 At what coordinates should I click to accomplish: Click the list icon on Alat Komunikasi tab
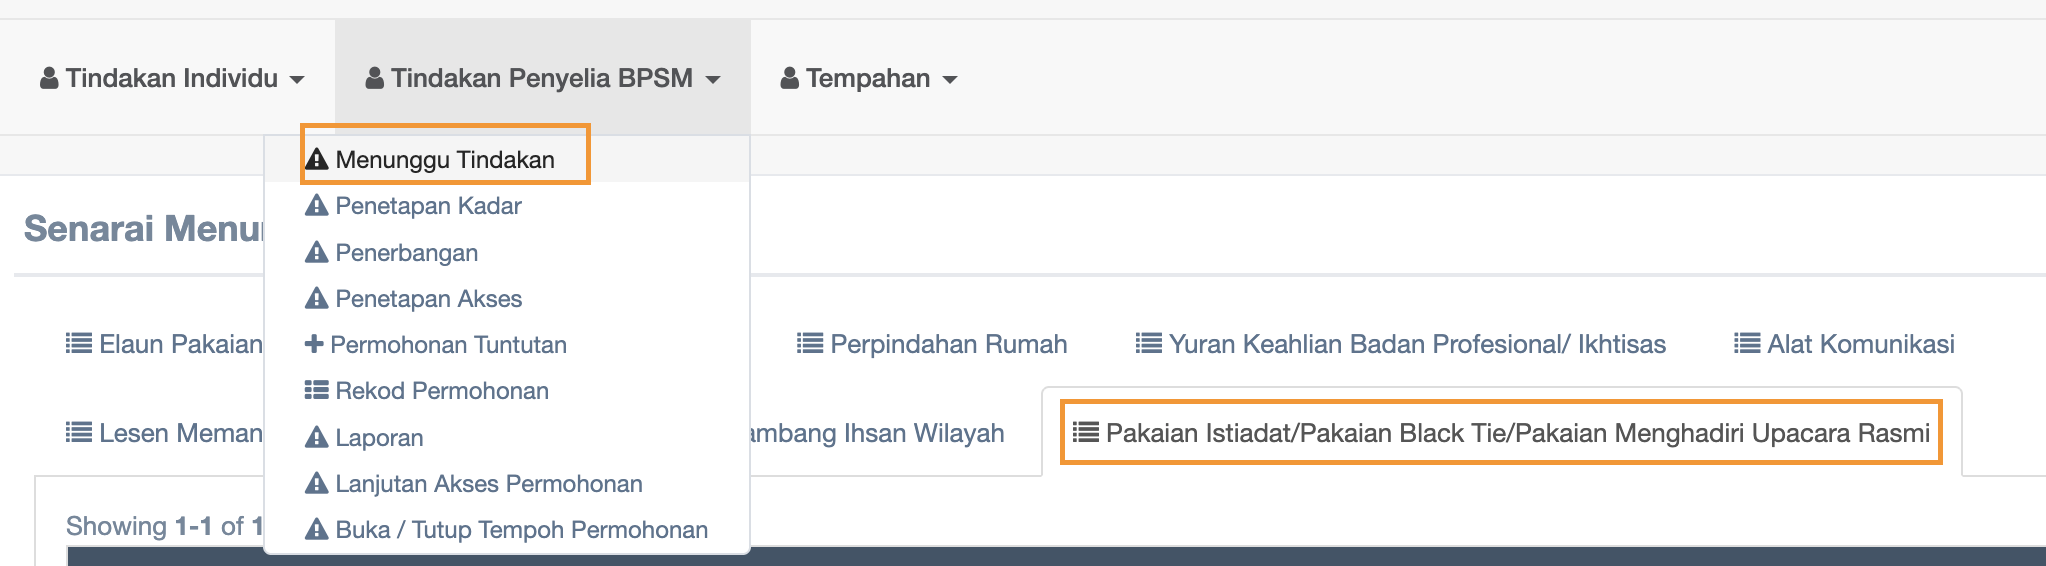click(x=1747, y=344)
